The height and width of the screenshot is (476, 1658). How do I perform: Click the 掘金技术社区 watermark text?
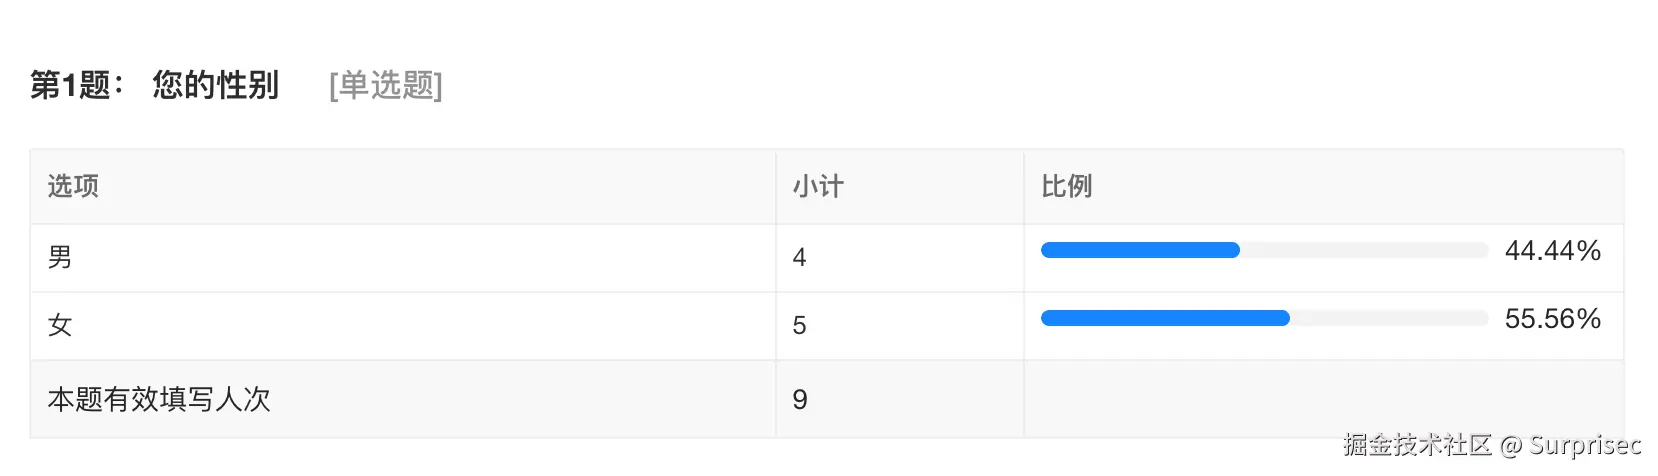click(1417, 444)
